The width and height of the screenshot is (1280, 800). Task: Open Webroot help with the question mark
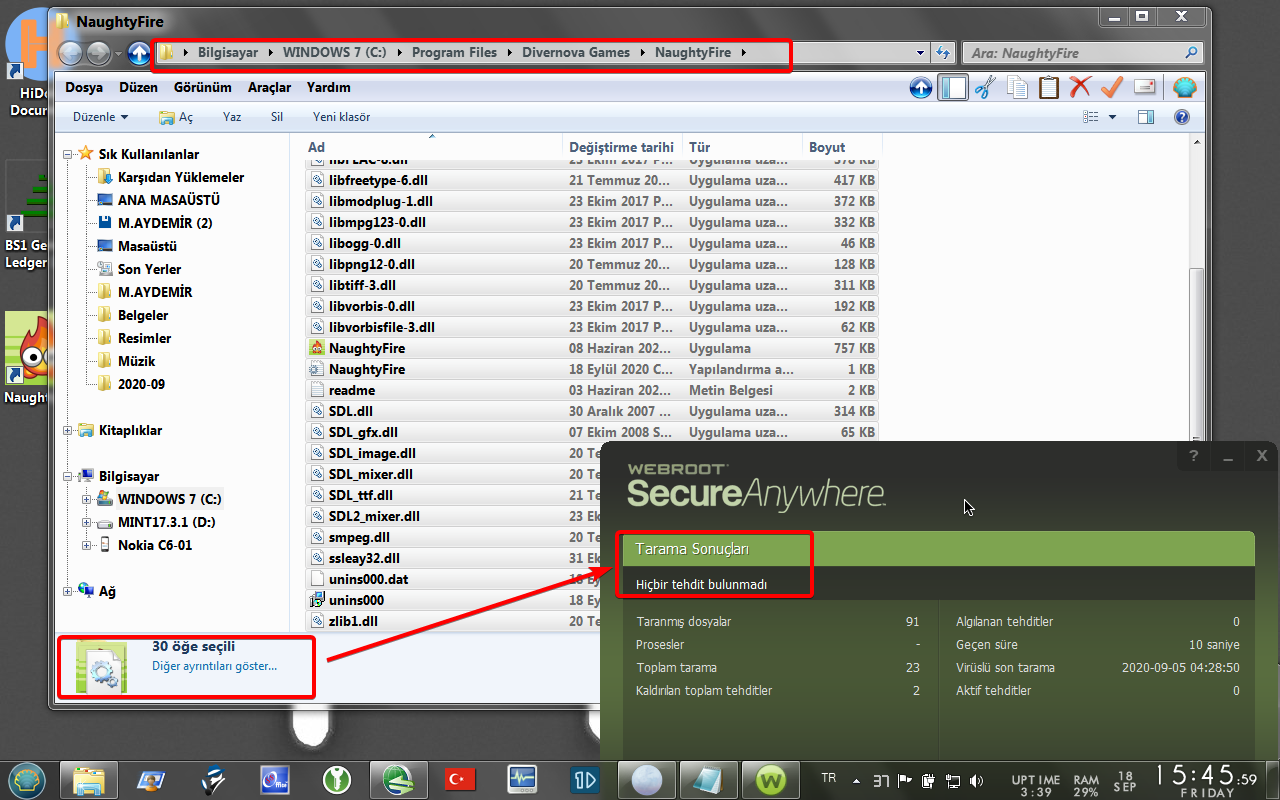click(1193, 457)
